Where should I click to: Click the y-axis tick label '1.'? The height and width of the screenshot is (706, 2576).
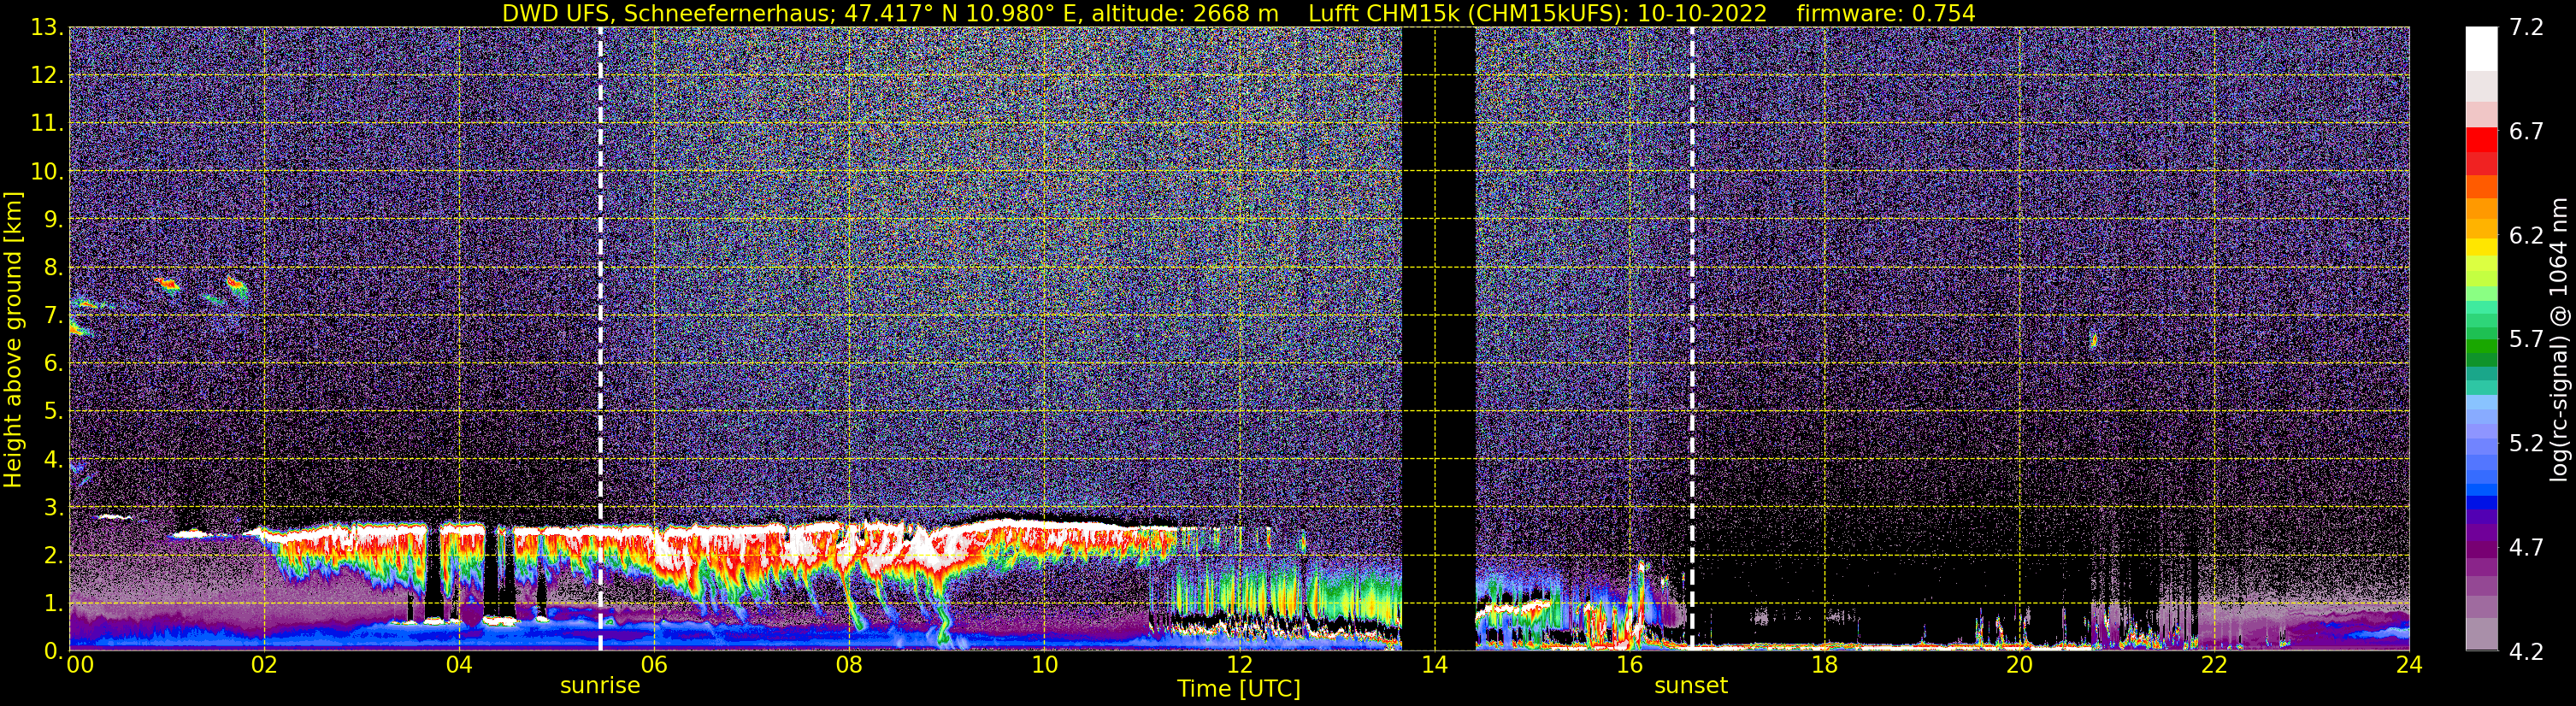point(52,603)
